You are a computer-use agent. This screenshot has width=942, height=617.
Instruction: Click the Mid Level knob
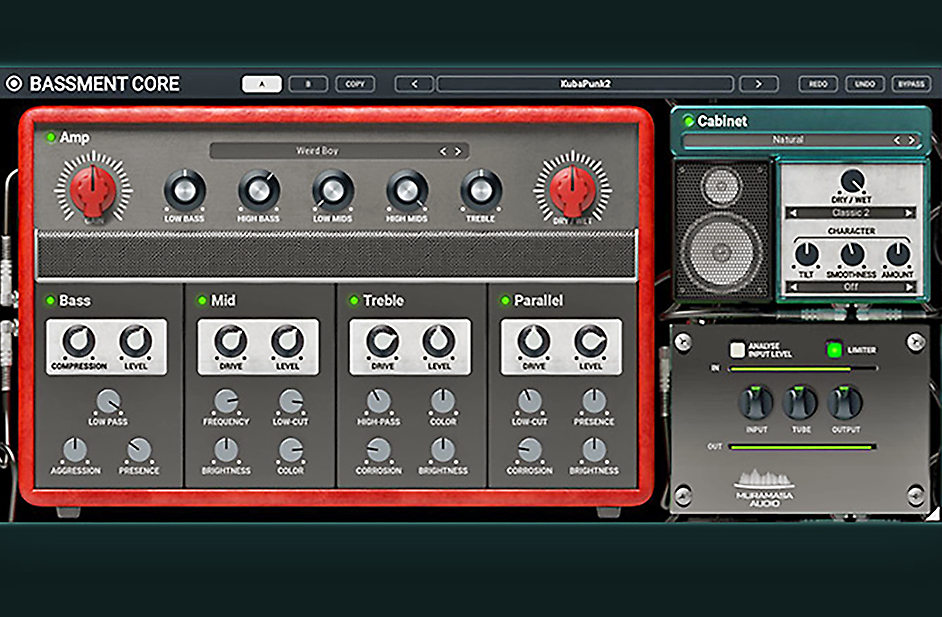click(287, 341)
